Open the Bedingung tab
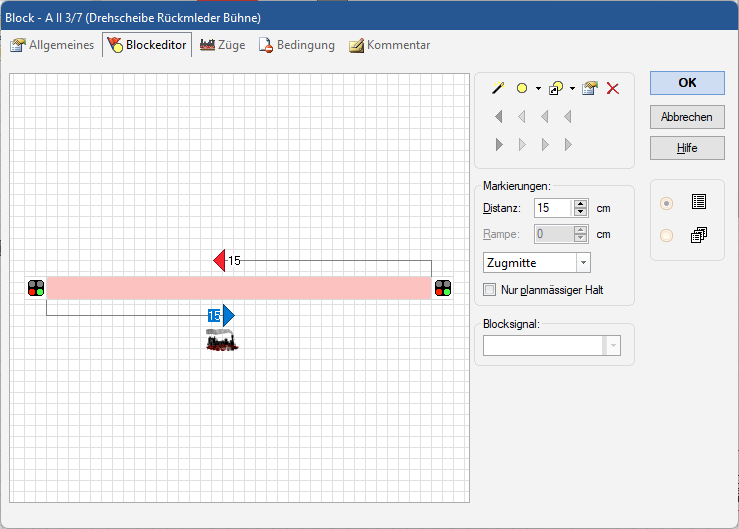 click(x=296, y=45)
